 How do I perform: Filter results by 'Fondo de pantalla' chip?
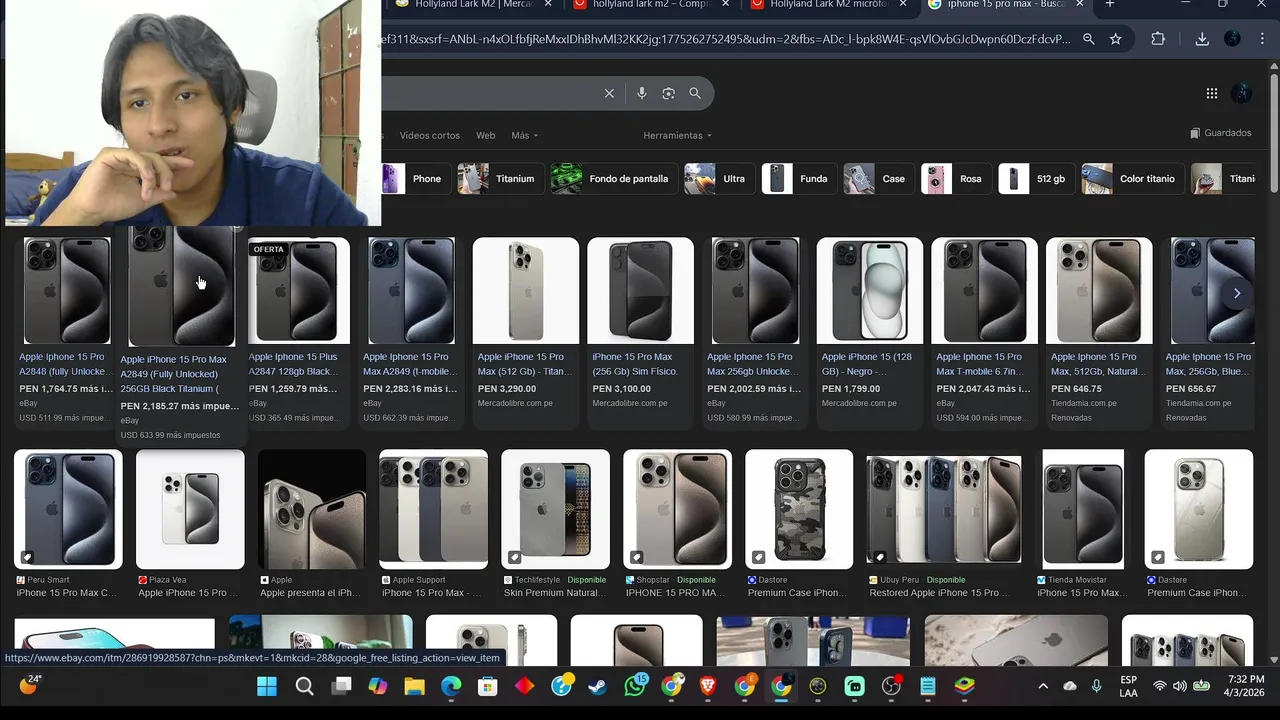tap(612, 179)
